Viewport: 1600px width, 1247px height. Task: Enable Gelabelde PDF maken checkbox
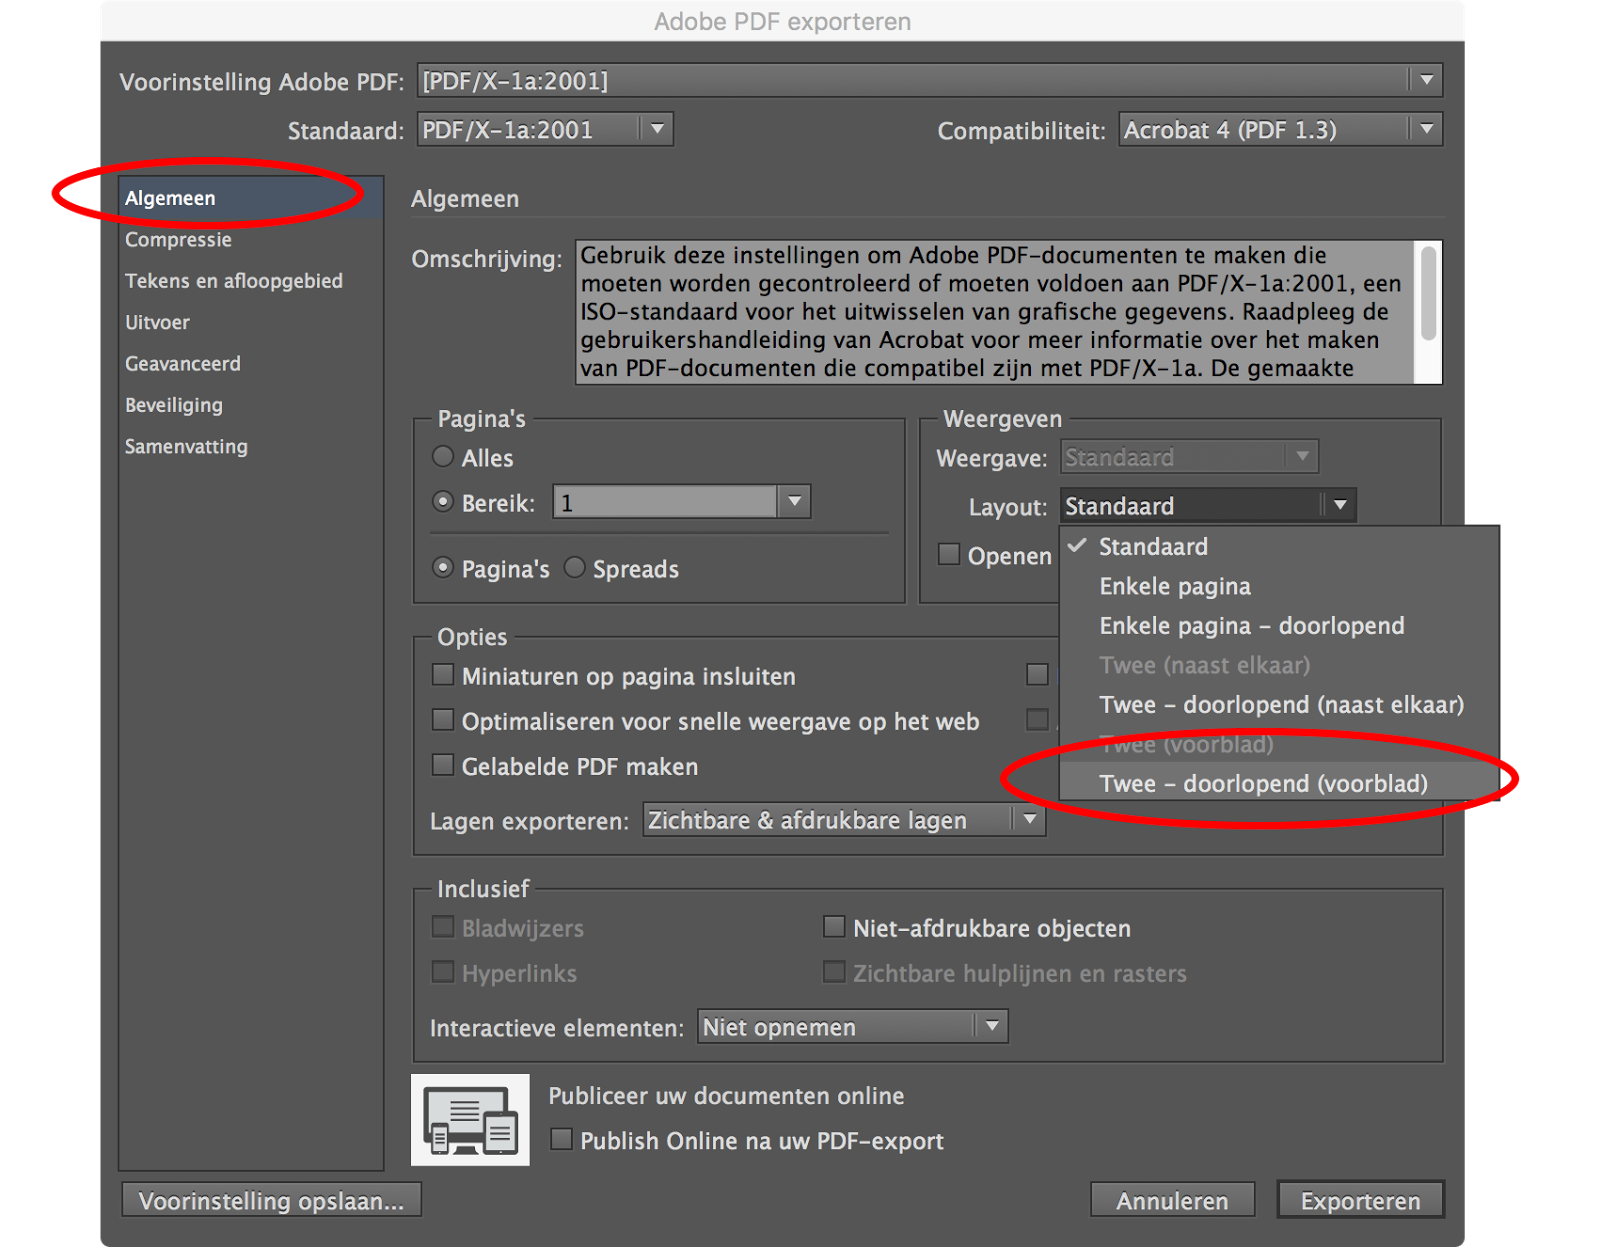tap(443, 765)
